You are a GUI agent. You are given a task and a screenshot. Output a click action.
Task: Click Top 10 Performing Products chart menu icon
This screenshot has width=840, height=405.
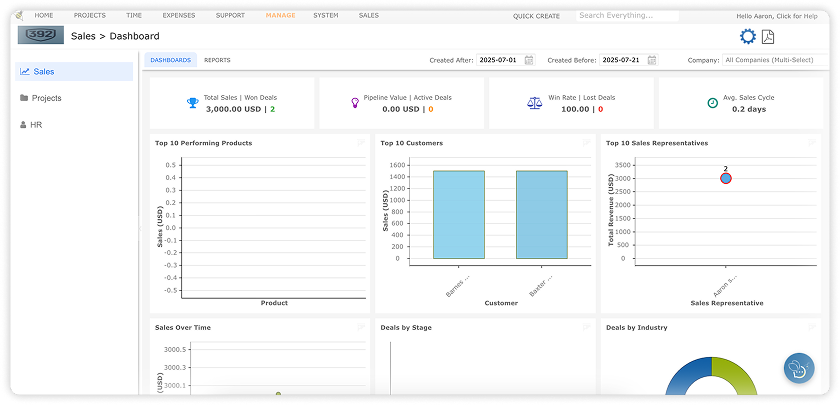click(x=361, y=142)
